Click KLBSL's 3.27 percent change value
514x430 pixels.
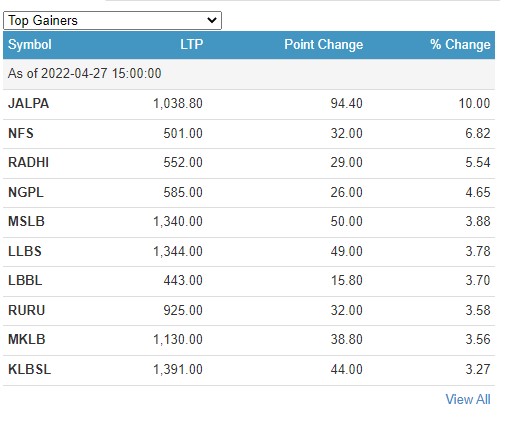click(478, 369)
